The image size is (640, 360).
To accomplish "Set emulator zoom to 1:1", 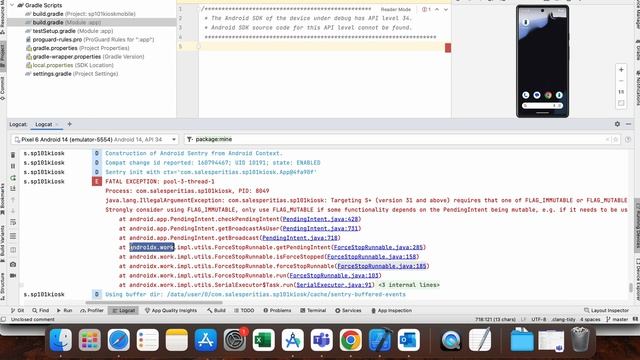I will point(621,92).
